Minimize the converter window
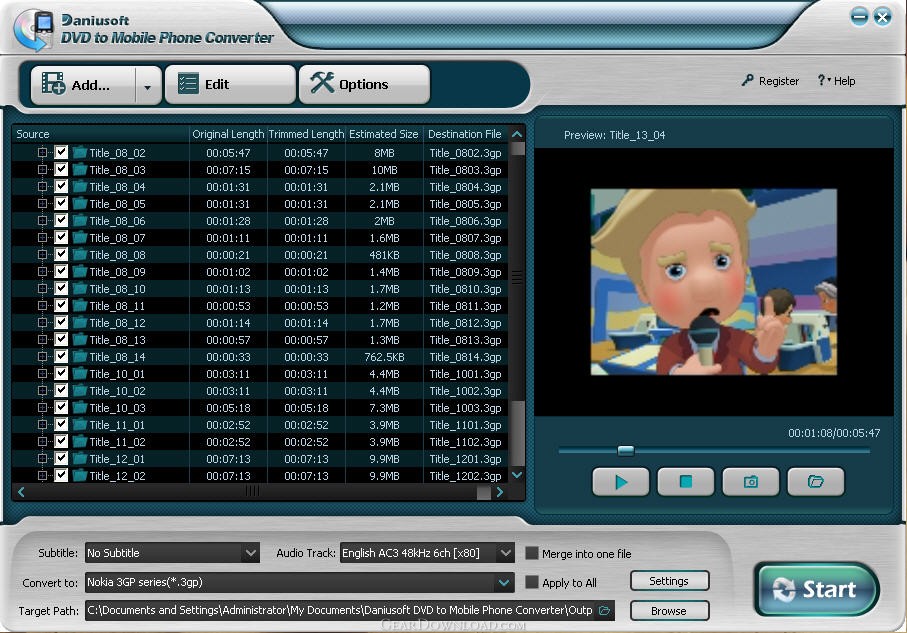The height and width of the screenshot is (633, 907). [x=860, y=16]
